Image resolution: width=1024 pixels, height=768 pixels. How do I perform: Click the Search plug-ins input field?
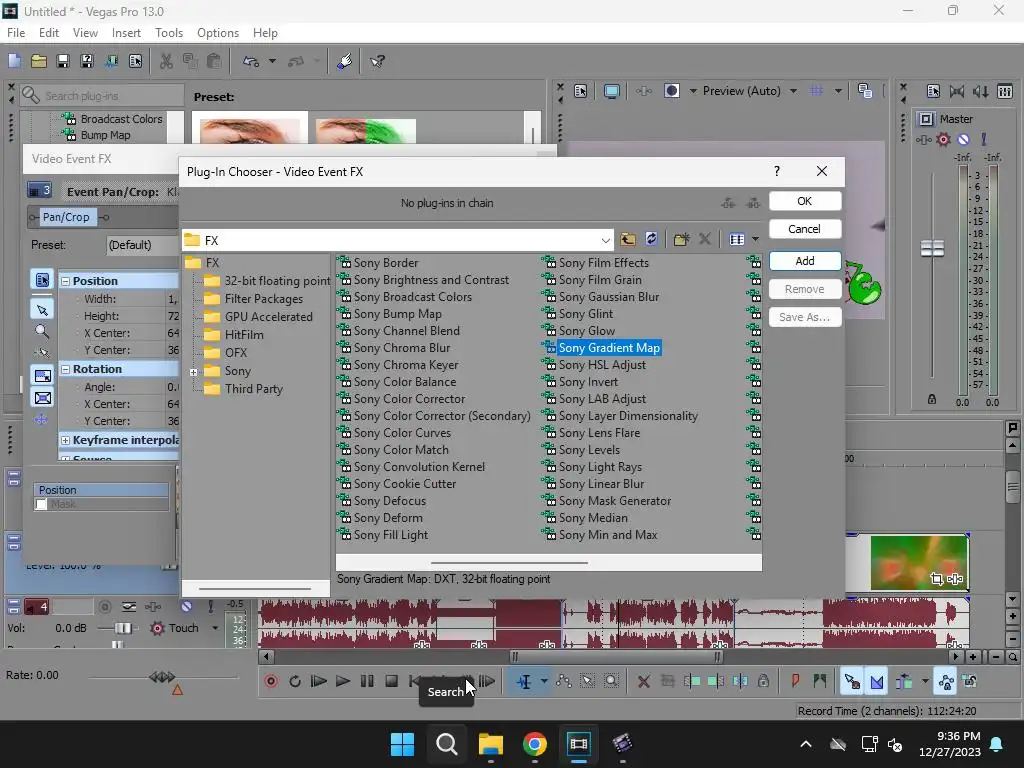pos(103,95)
